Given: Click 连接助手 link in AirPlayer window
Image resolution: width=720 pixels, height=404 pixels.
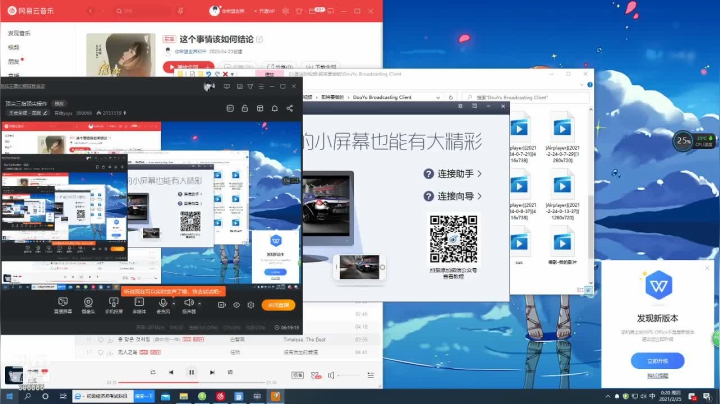Looking at the screenshot, I should tap(452, 174).
